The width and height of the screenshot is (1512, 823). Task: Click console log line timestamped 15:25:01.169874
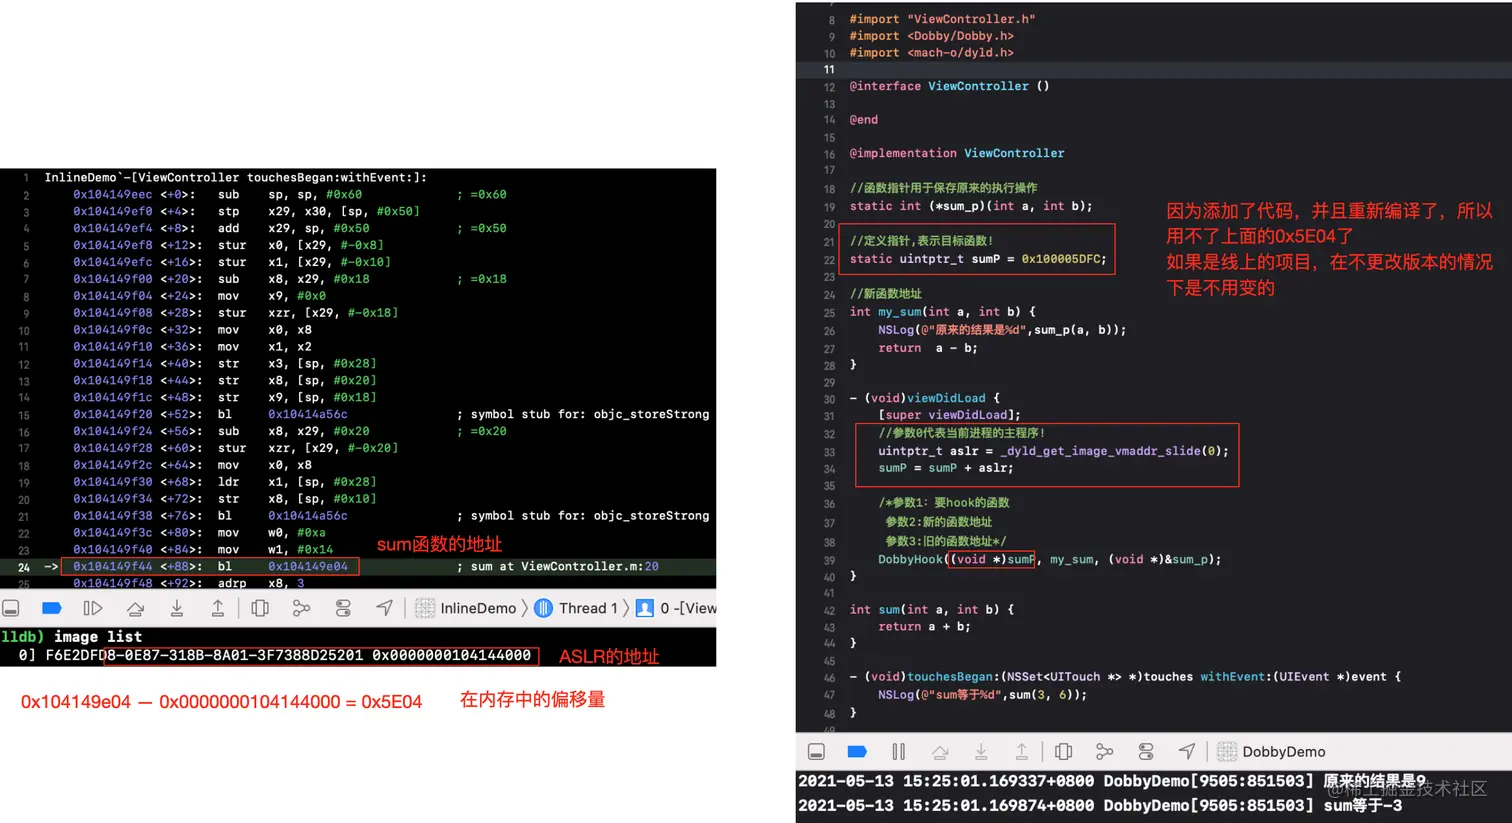click(x=1100, y=805)
